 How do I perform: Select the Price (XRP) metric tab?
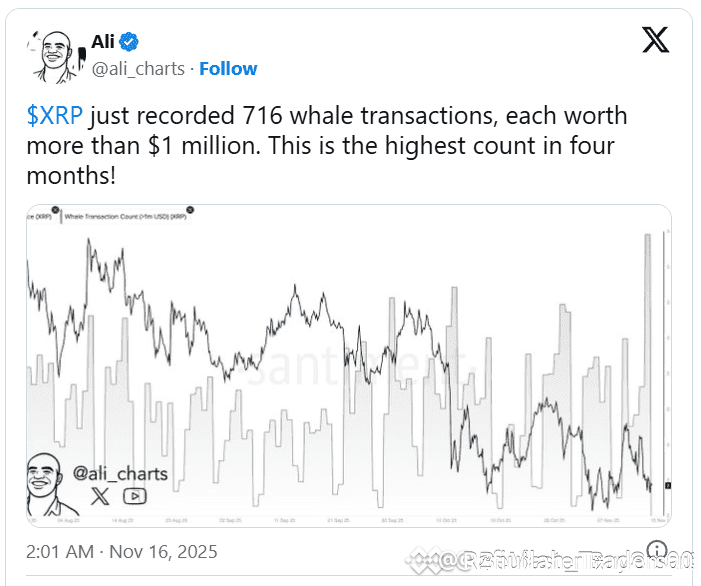(x=39, y=217)
